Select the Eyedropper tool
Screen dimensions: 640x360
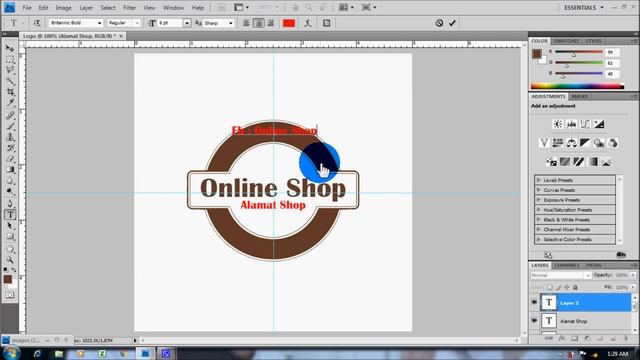[10, 103]
